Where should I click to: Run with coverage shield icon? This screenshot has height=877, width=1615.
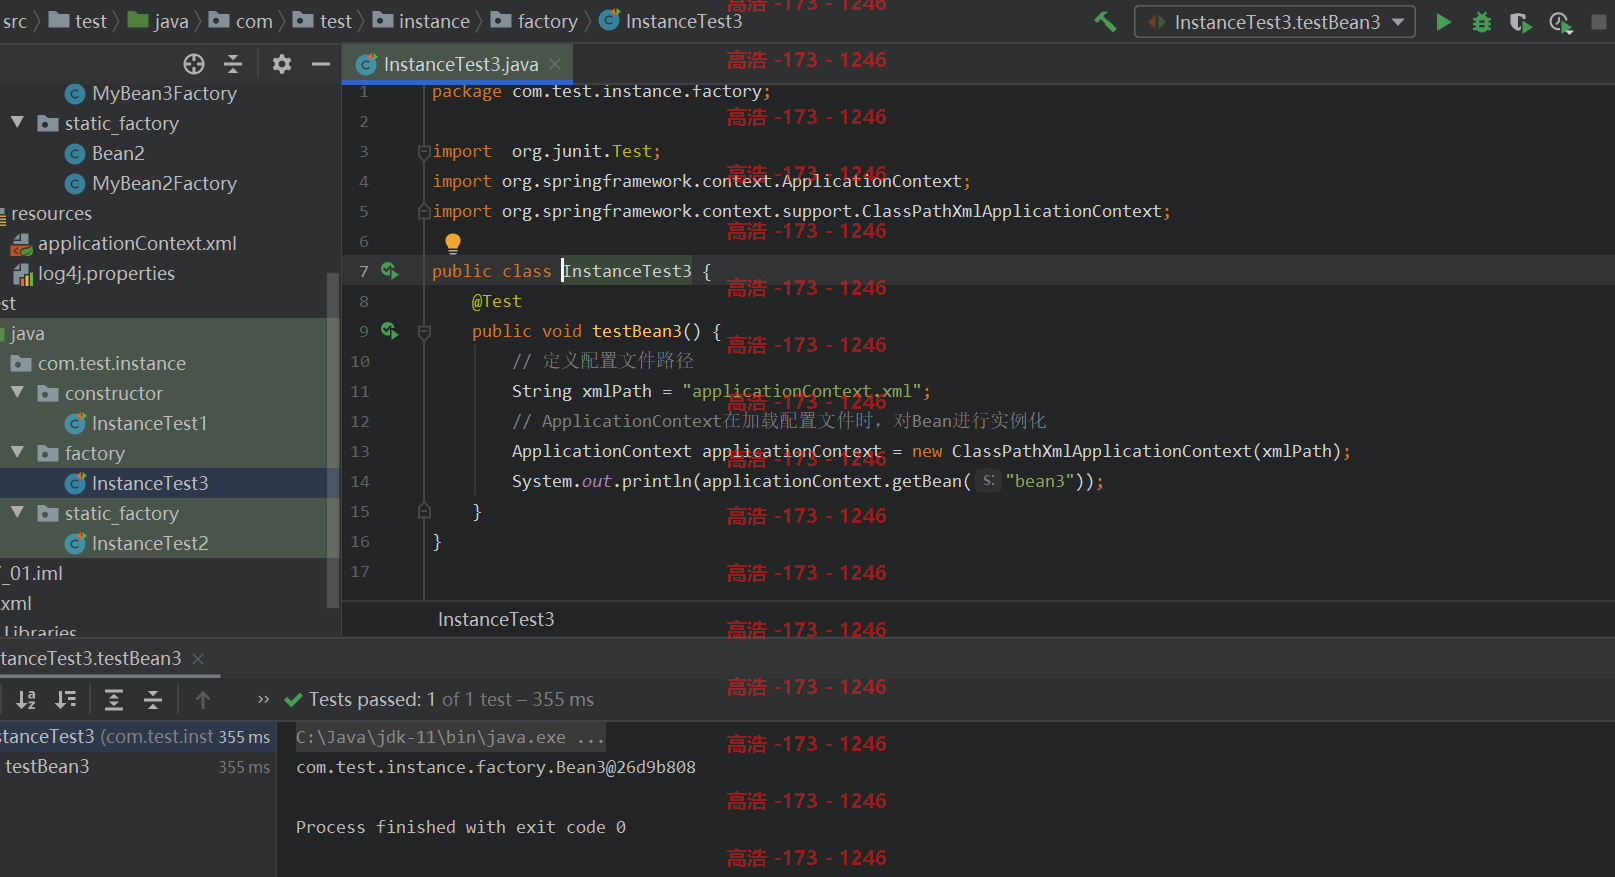(1520, 22)
